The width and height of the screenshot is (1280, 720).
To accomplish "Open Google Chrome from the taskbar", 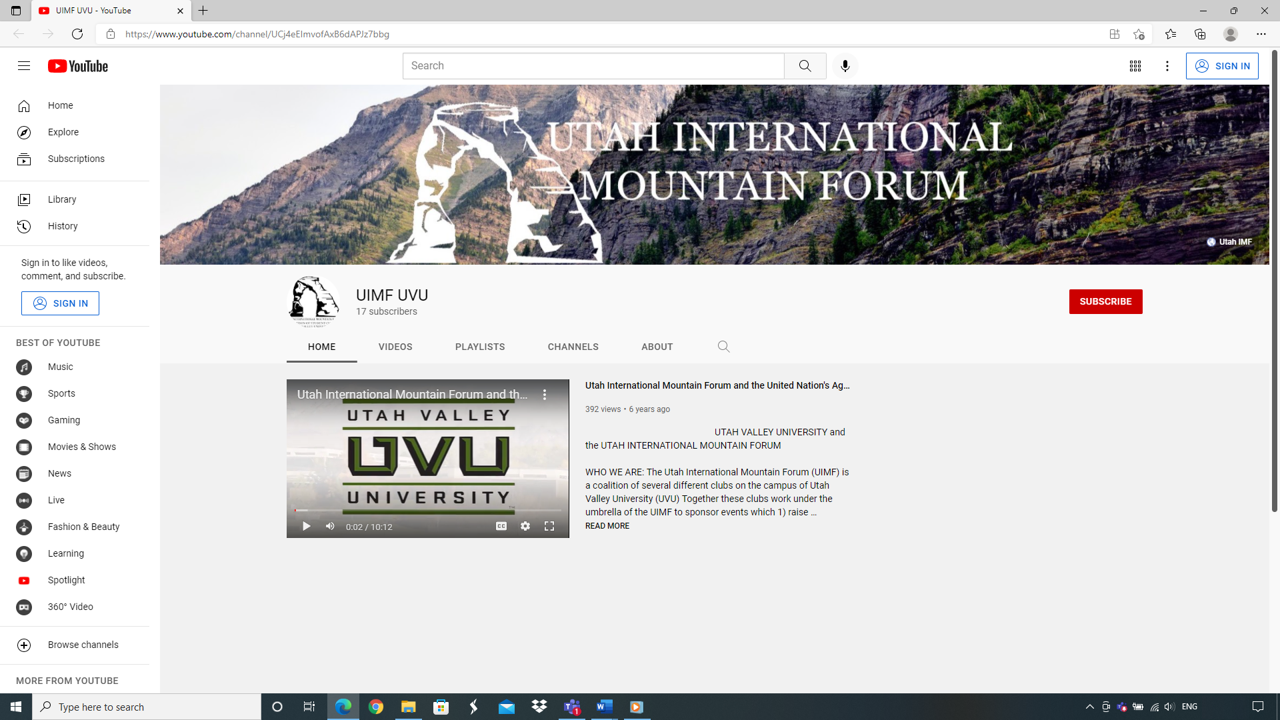I will 376,707.
